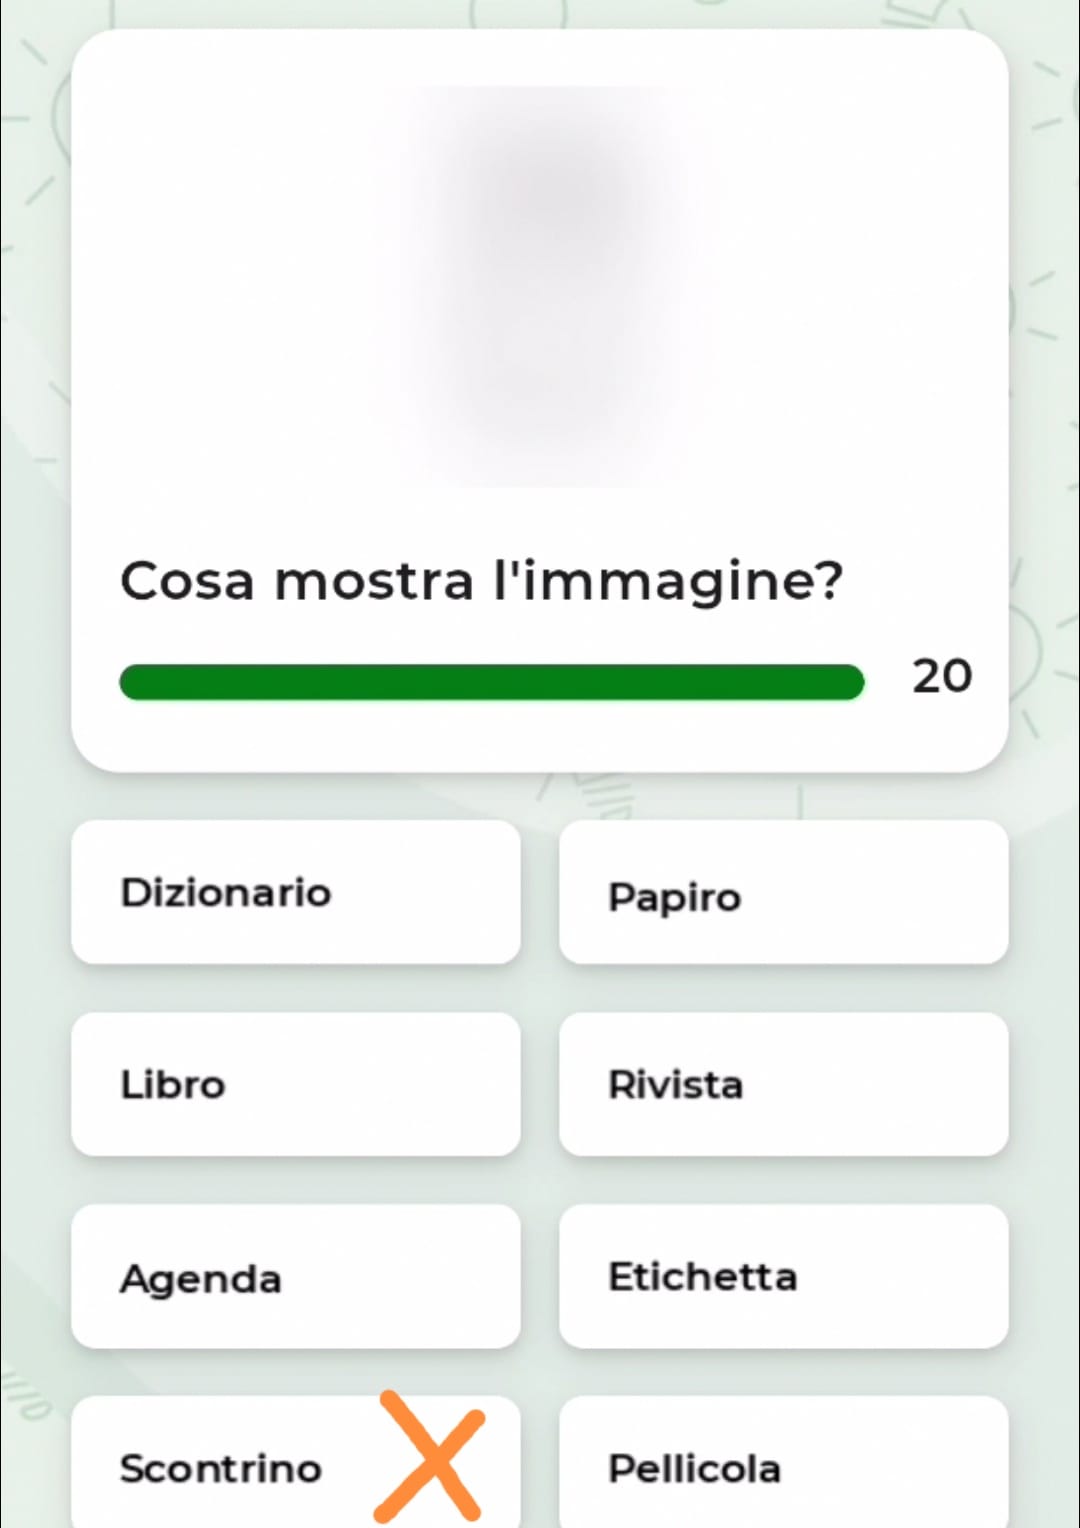The image size is (1080, 1528).
Task: Pick Libro as the answer
Action: (296, 1084)
